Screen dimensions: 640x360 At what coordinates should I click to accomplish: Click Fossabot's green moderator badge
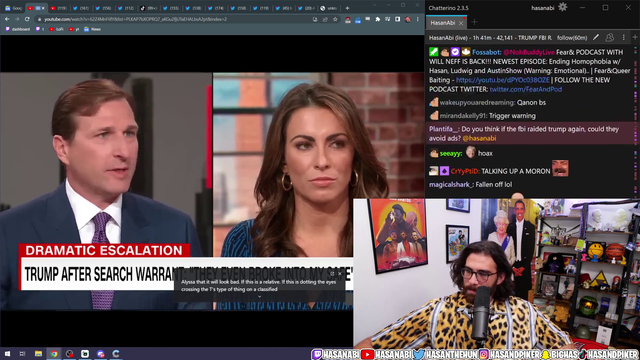433,52
